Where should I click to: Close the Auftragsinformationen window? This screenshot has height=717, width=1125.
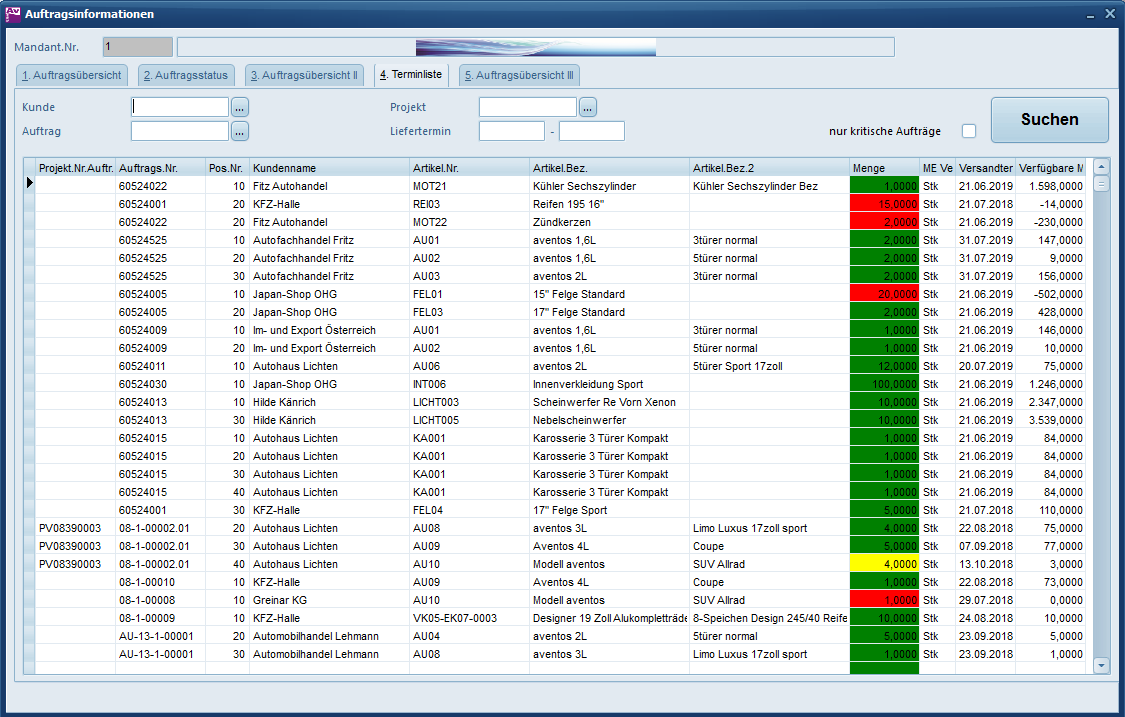click(x=1109, y=14)
